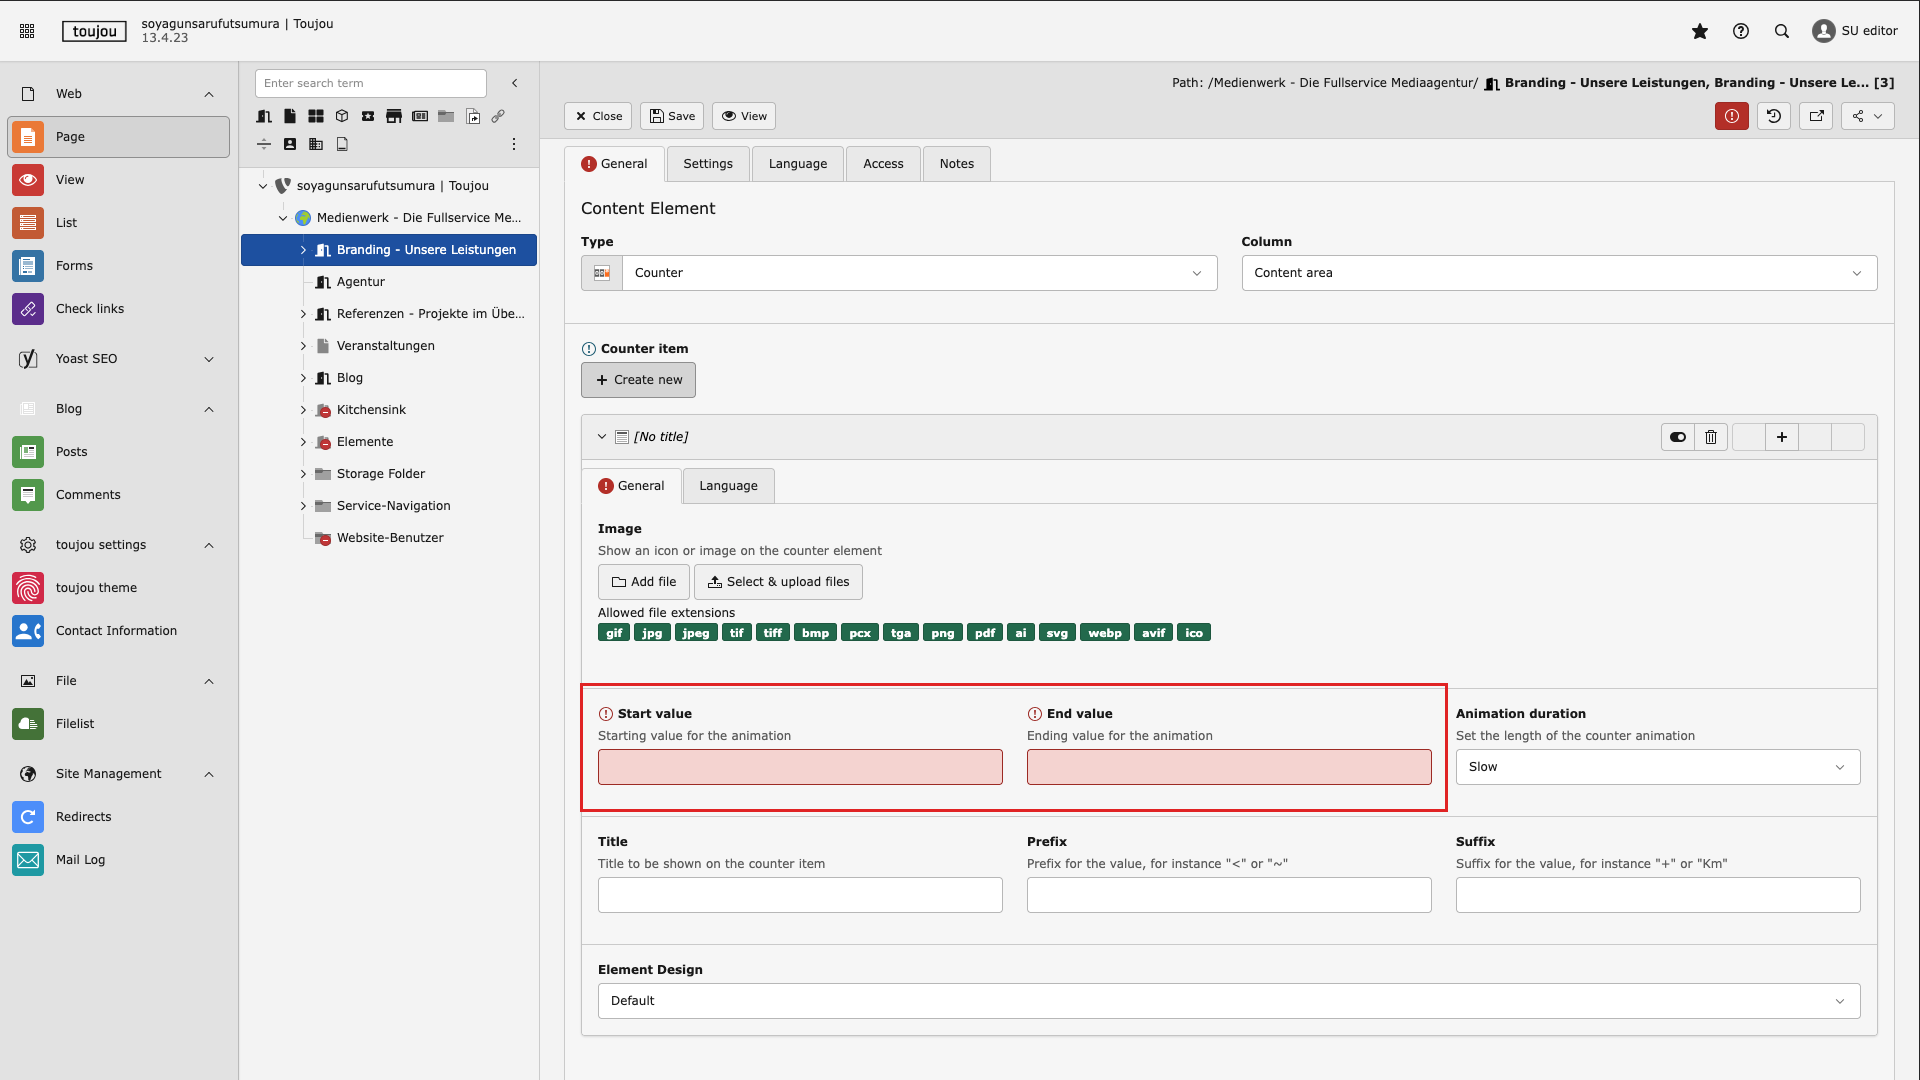Click the record history icon
This screenshot has width=1920, height=1080.
pos(1774,116)
